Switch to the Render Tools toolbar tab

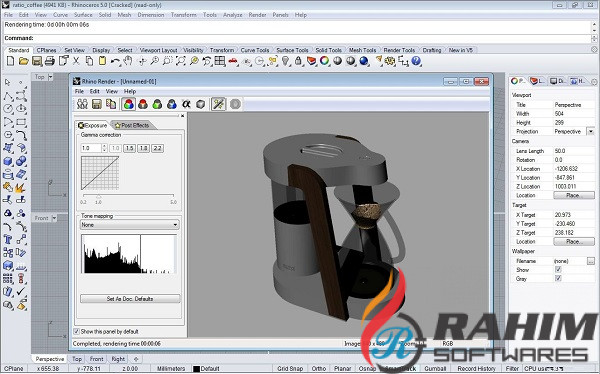(399, 50)
